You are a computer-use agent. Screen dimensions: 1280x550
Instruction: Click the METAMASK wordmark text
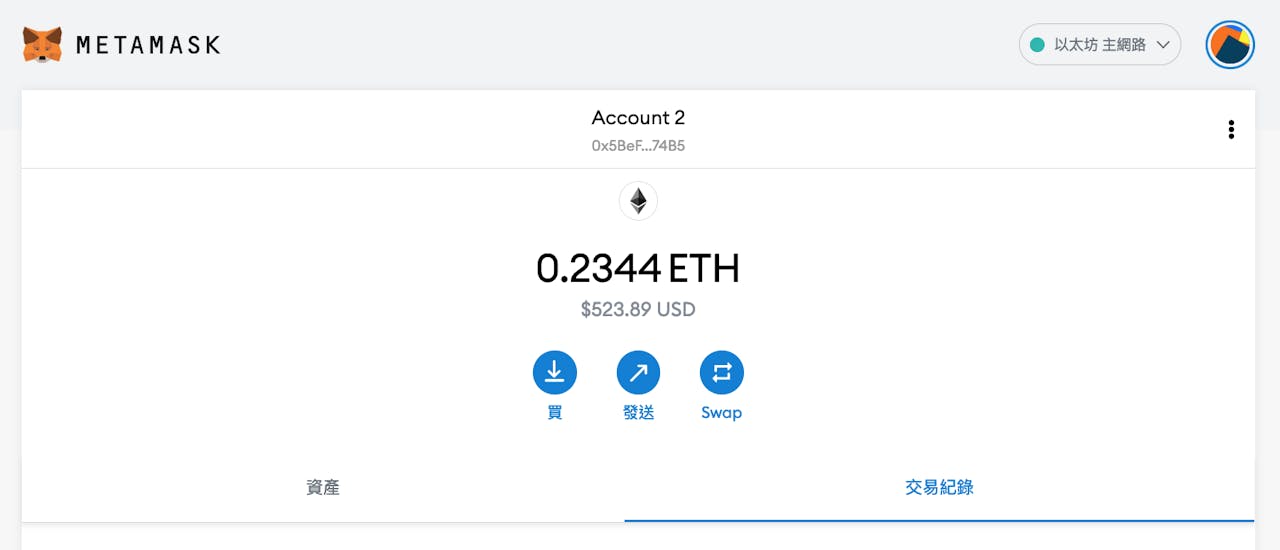[x=148, y=45]
